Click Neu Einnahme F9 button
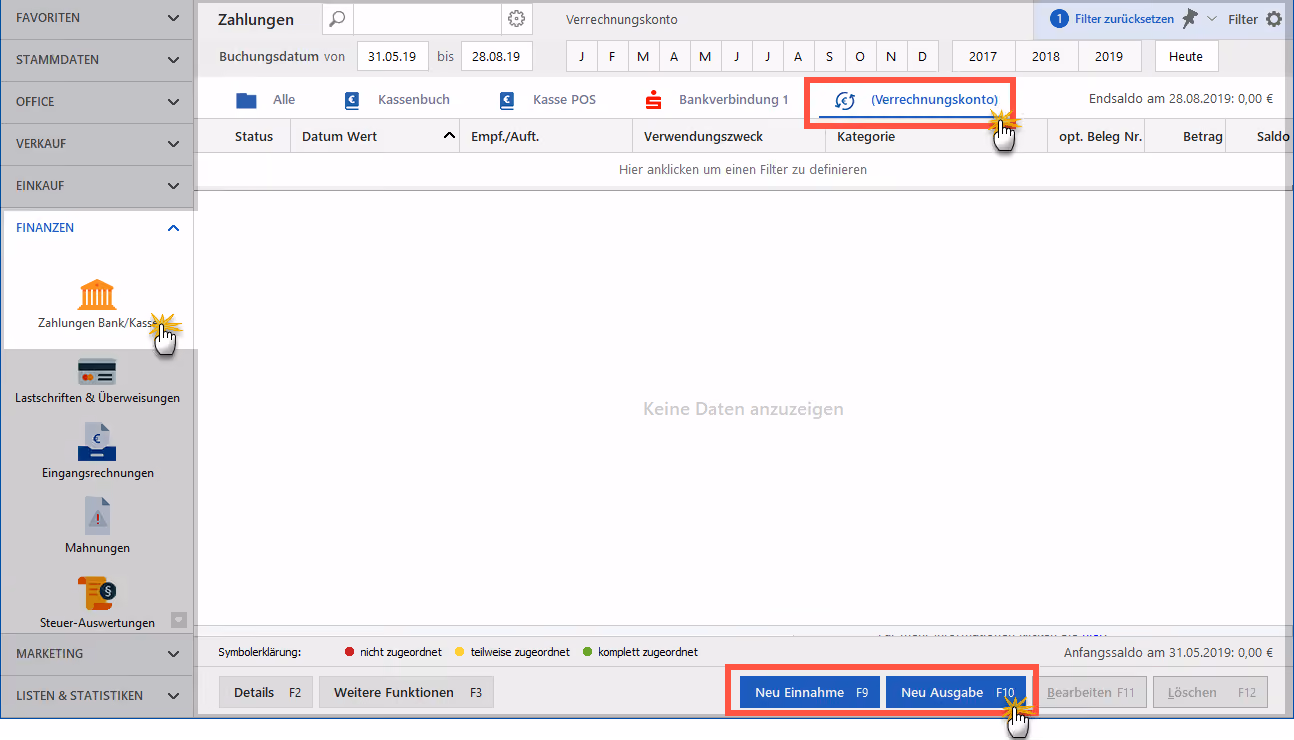This screenshot has height=740, width=1294. click(x=811, y=692)
